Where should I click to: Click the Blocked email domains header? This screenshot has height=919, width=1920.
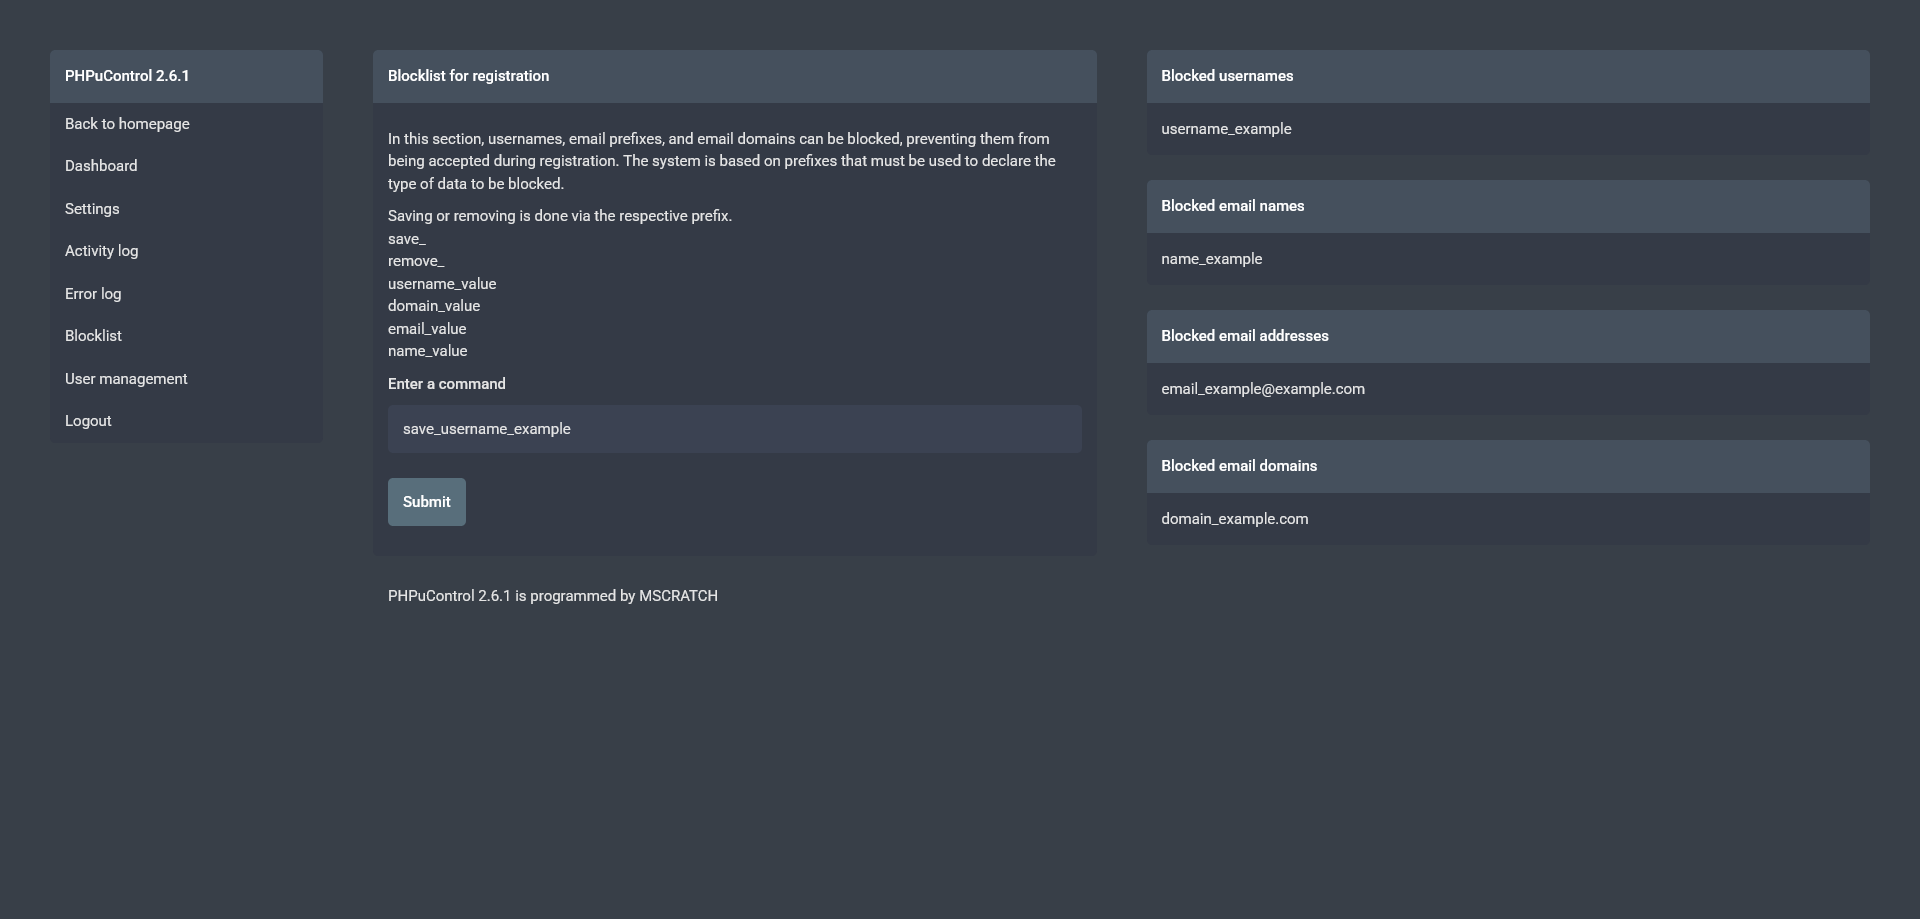pos(1238,466)
